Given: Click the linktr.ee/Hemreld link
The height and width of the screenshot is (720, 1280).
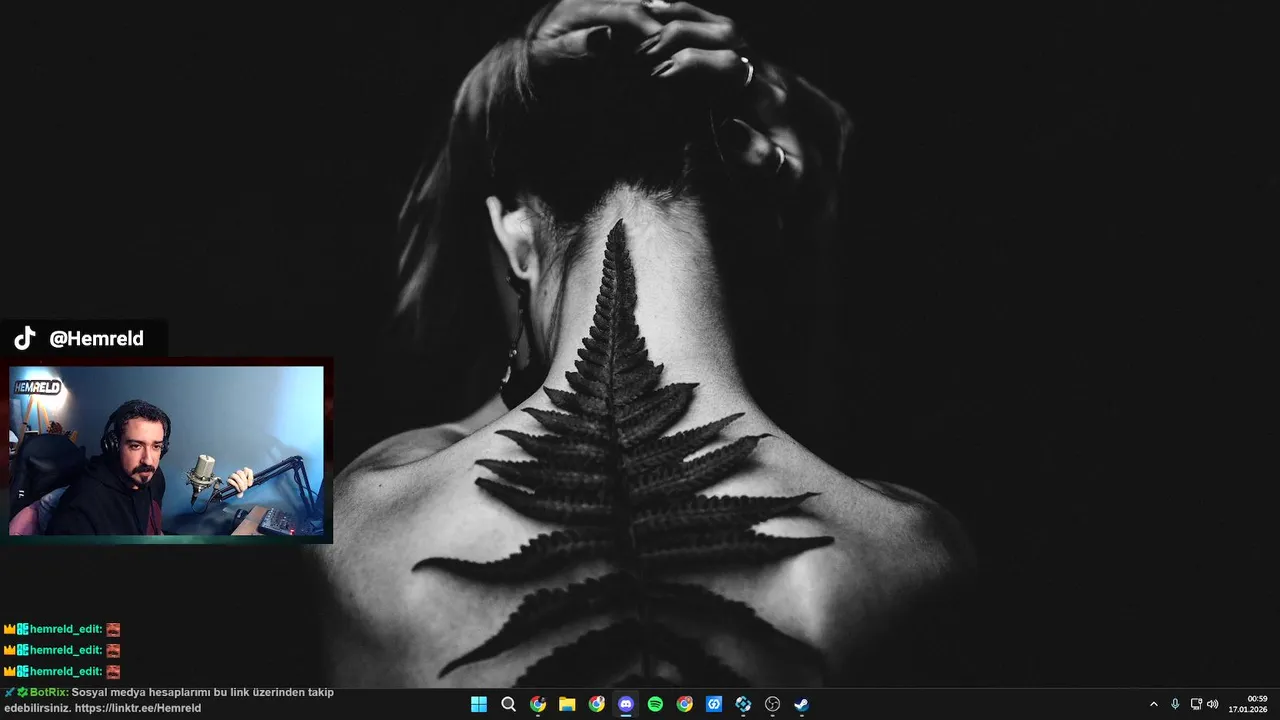Looking at the screenshot, I should (x=138, y=708).
